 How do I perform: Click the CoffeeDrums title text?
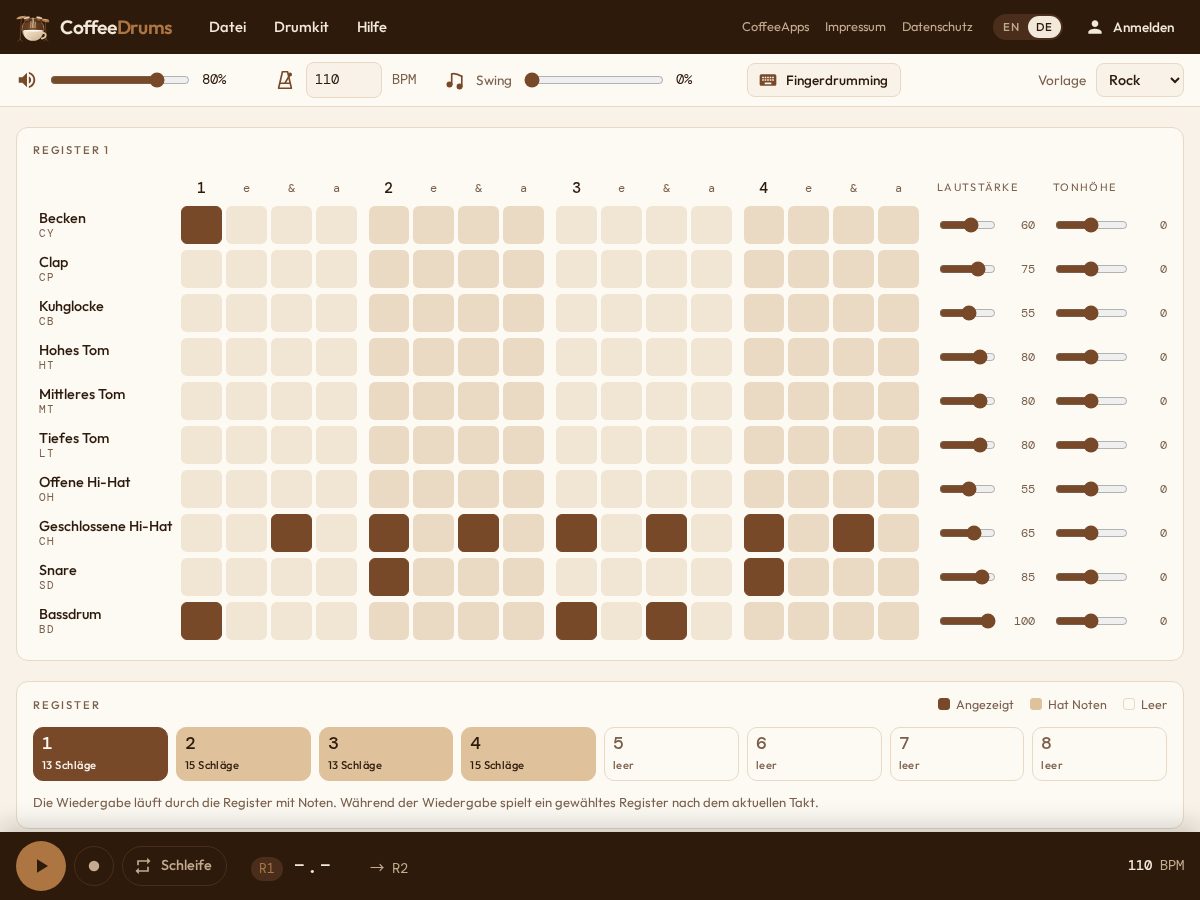tap(116, 27)
